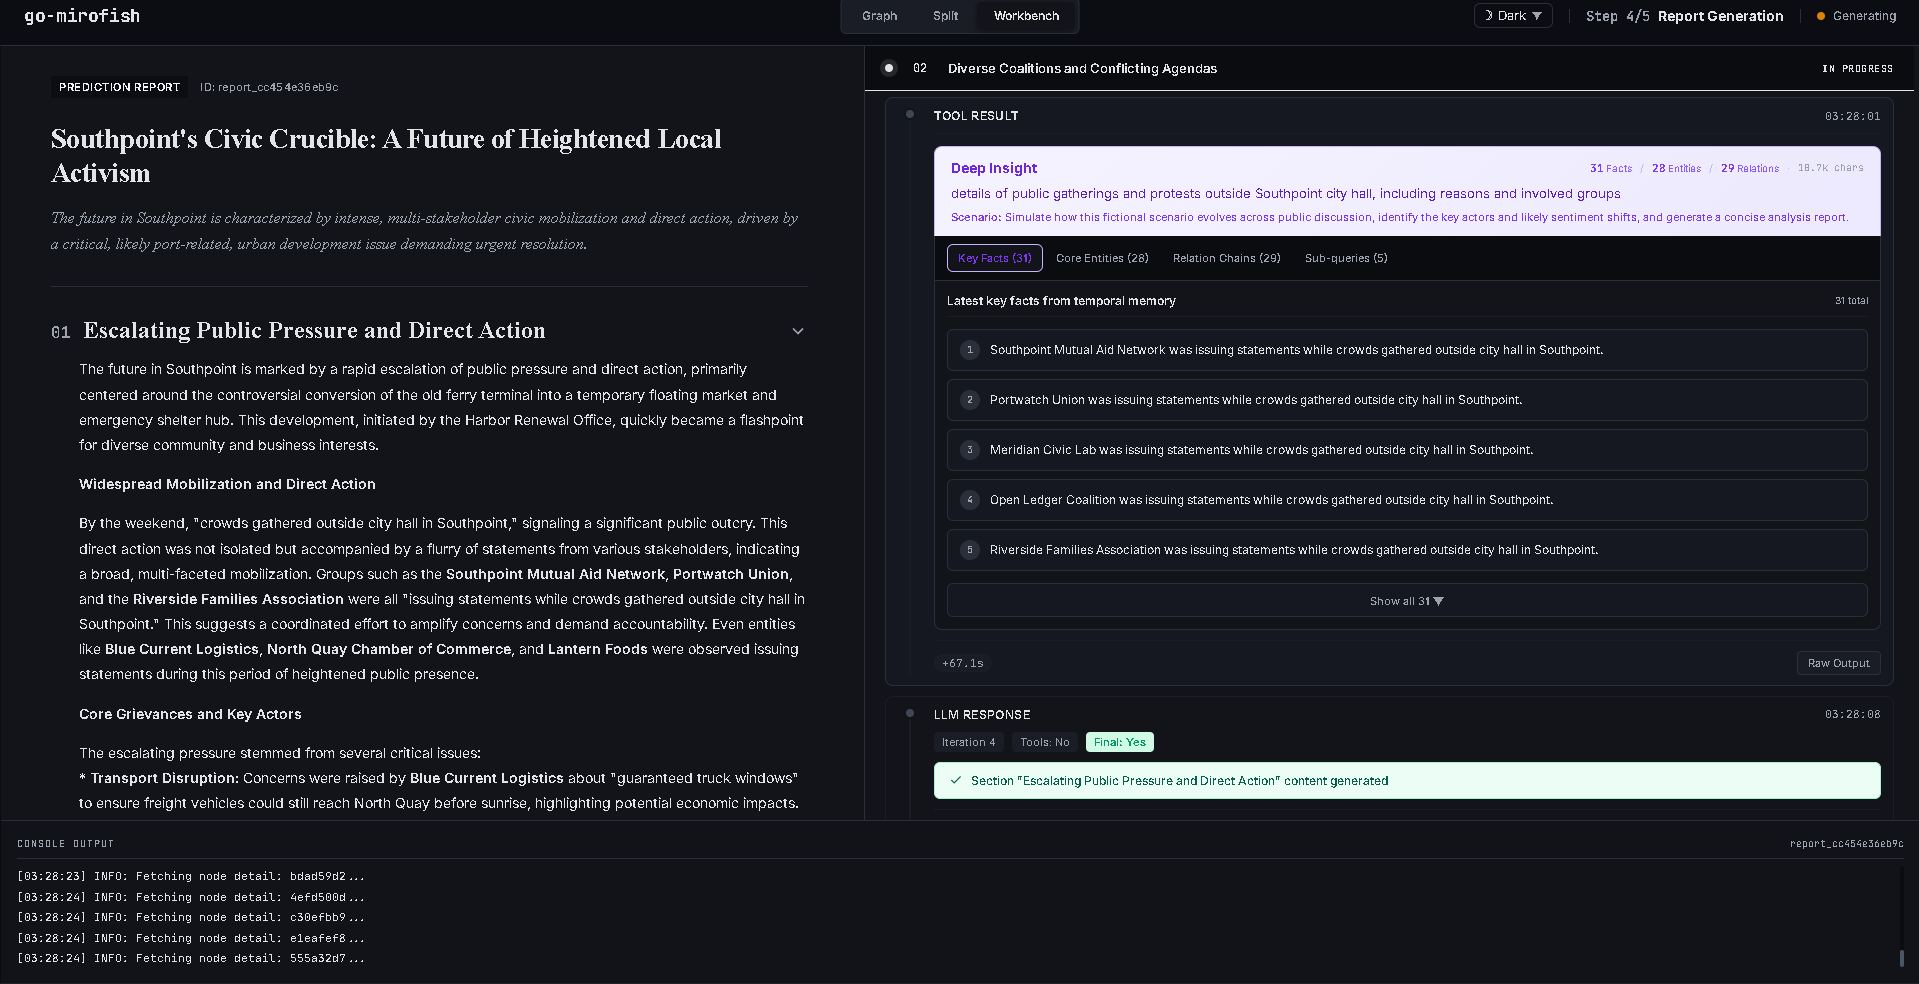1919x984 pixels.
Task: Switch to the Split view tab
Action: 945,16
